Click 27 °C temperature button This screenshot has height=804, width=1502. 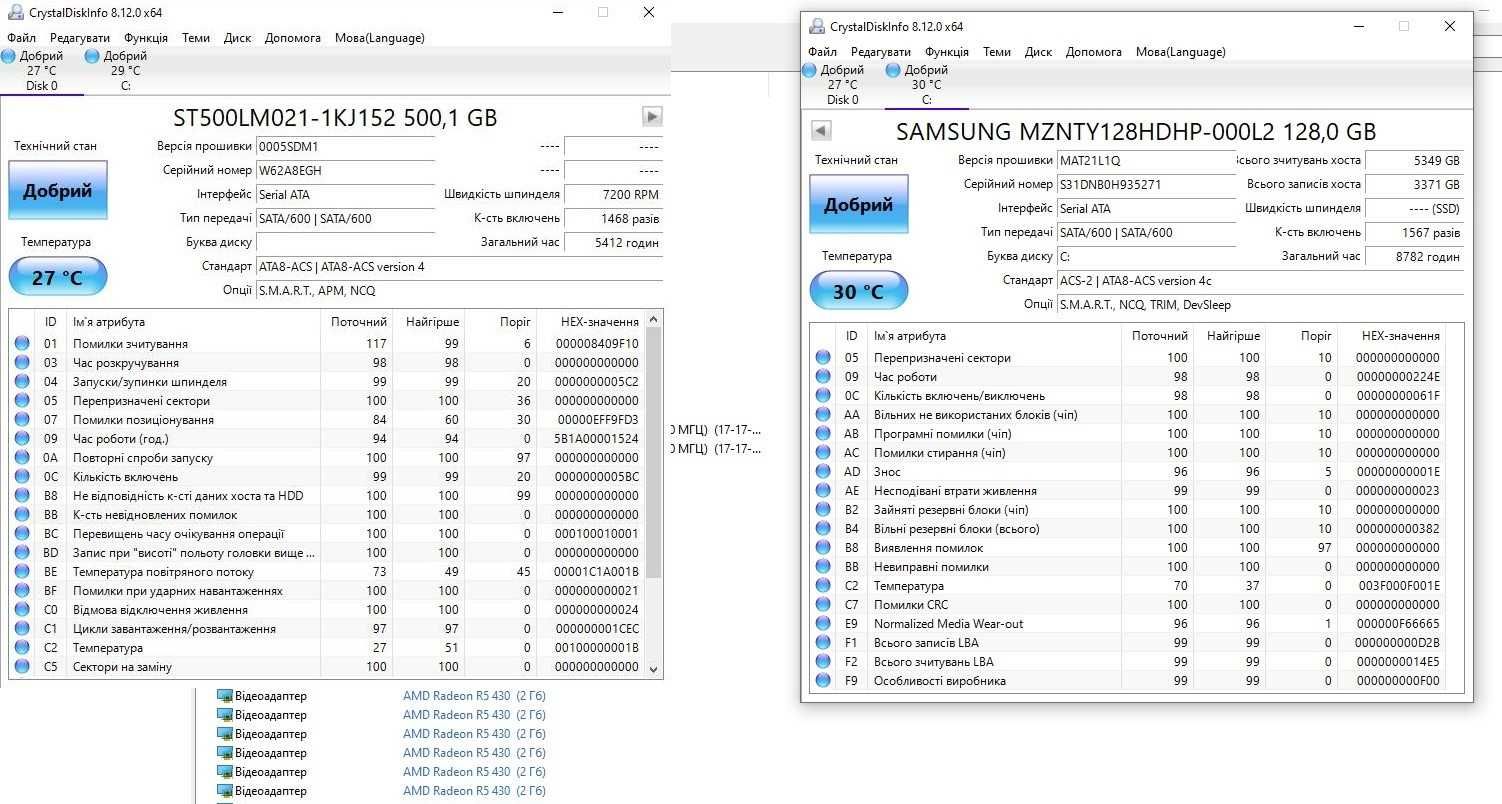pos(57,277)
